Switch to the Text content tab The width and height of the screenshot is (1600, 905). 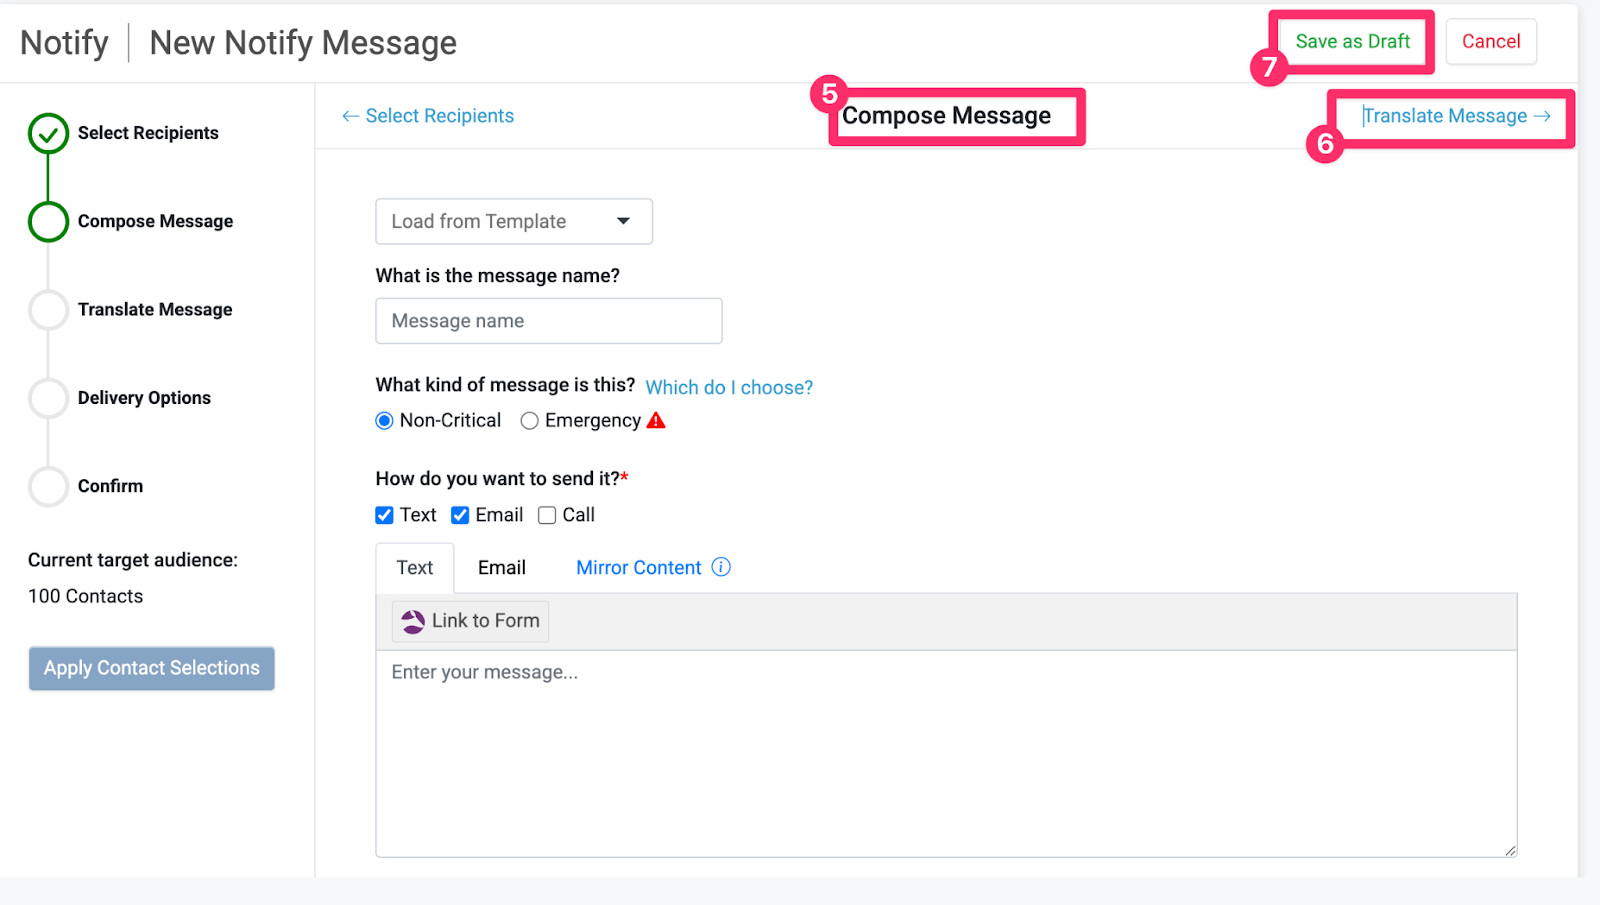(415, 568)
